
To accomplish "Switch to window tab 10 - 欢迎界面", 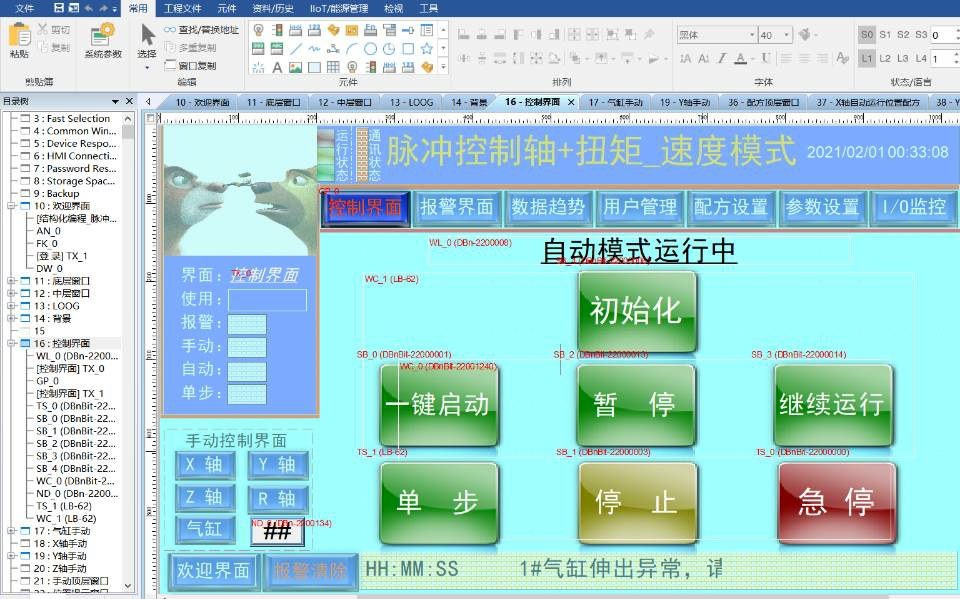I will [202, 102].
